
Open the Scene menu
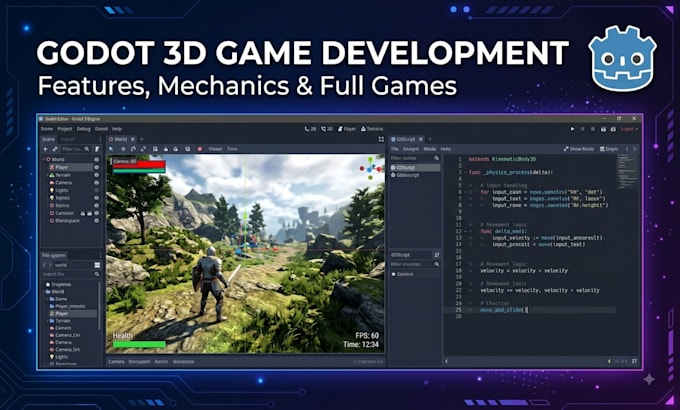(46, 129)
